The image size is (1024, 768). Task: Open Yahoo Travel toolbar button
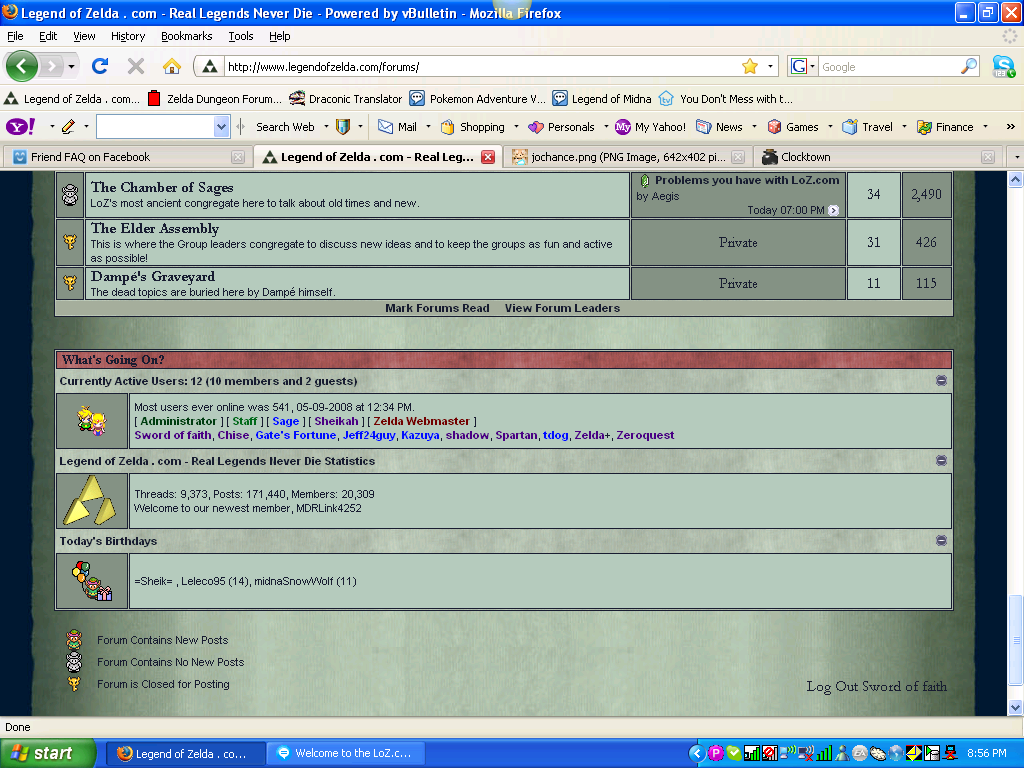tap(867, 127)
